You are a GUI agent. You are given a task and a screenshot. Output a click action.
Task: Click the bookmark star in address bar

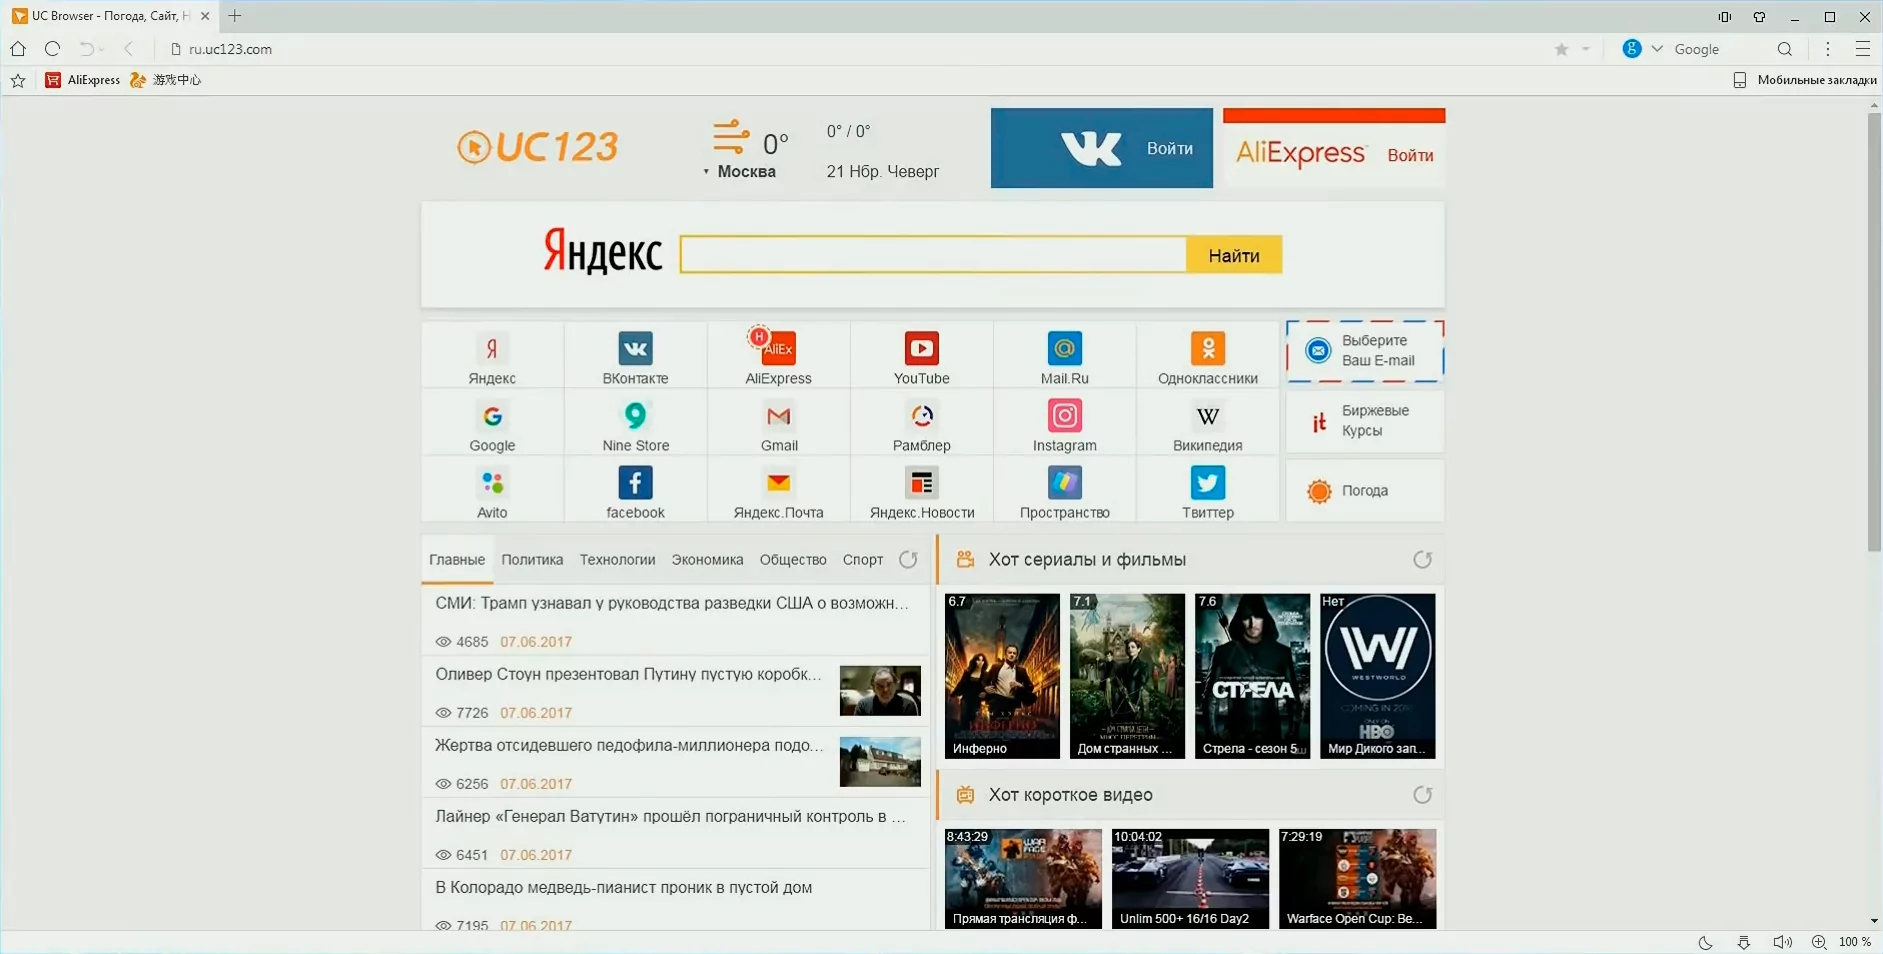click(1561, 49)
